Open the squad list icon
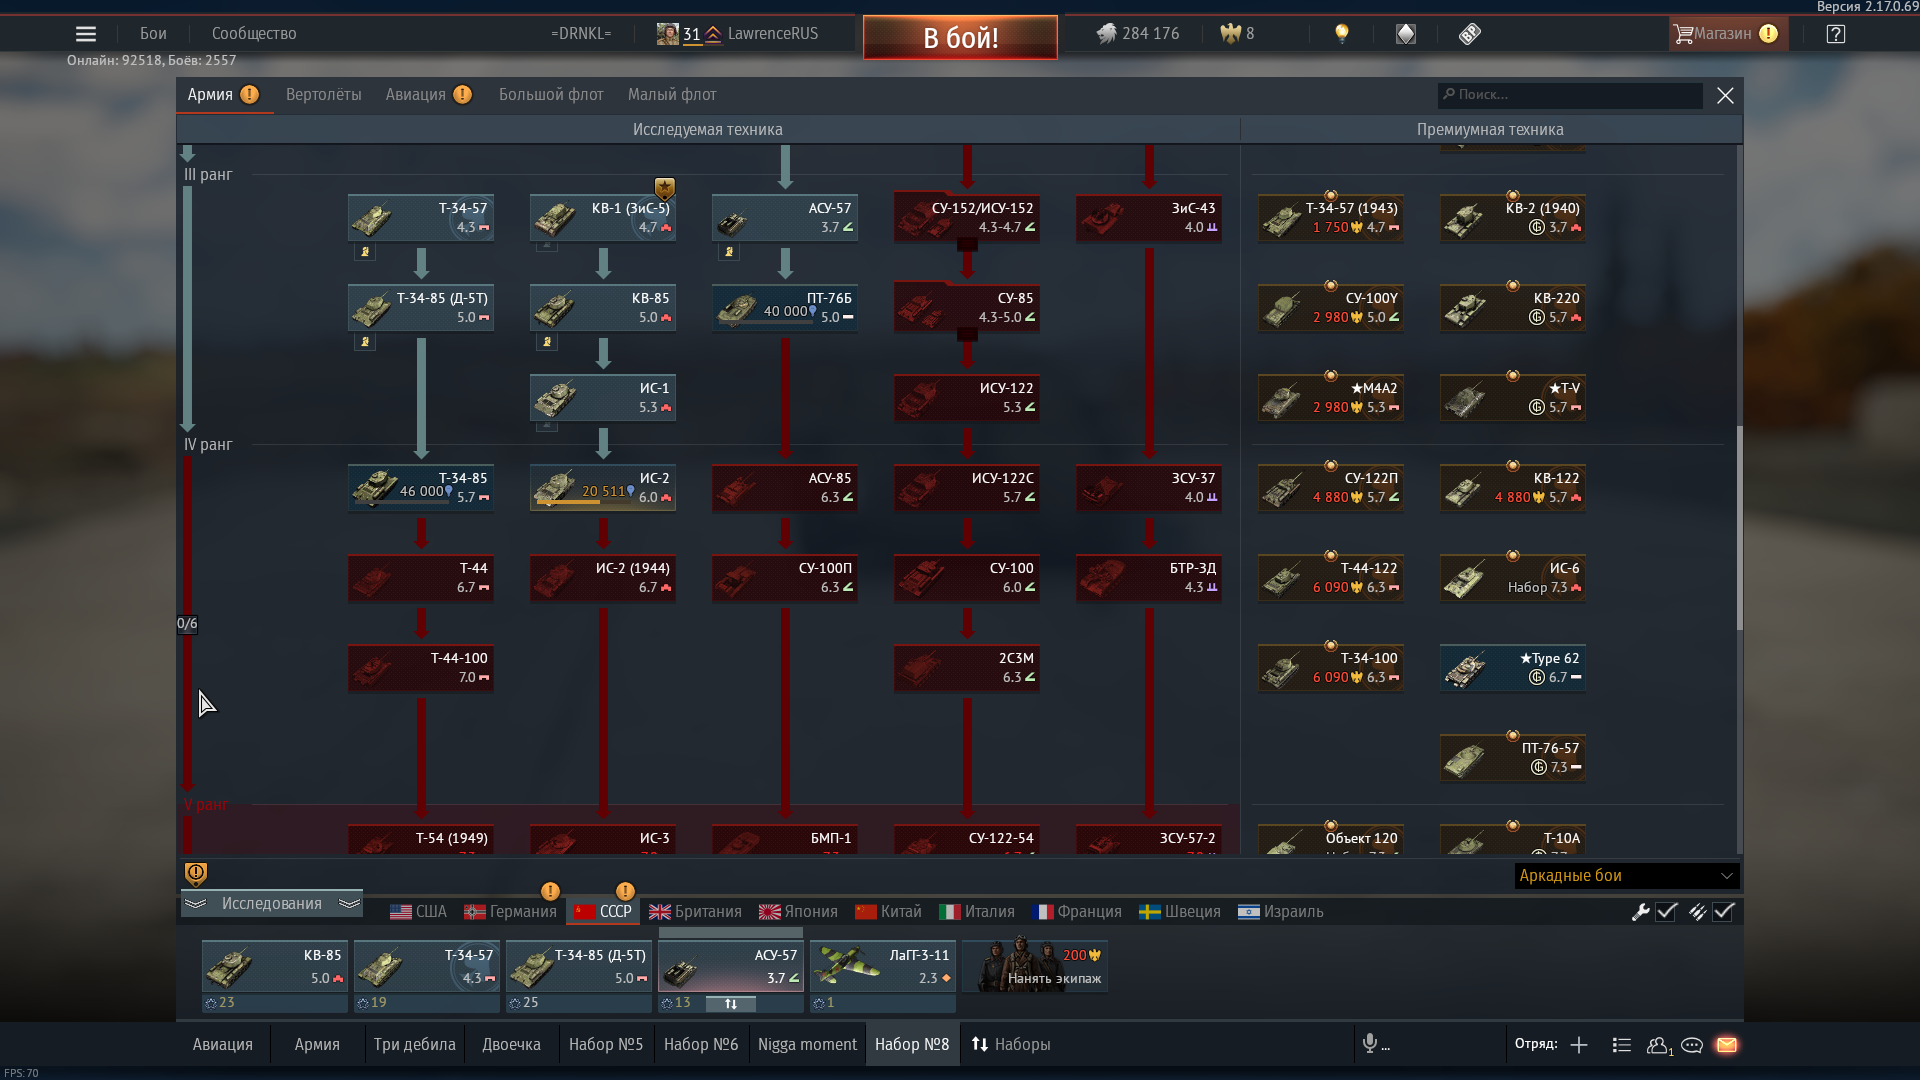 coord(1622,1045)
